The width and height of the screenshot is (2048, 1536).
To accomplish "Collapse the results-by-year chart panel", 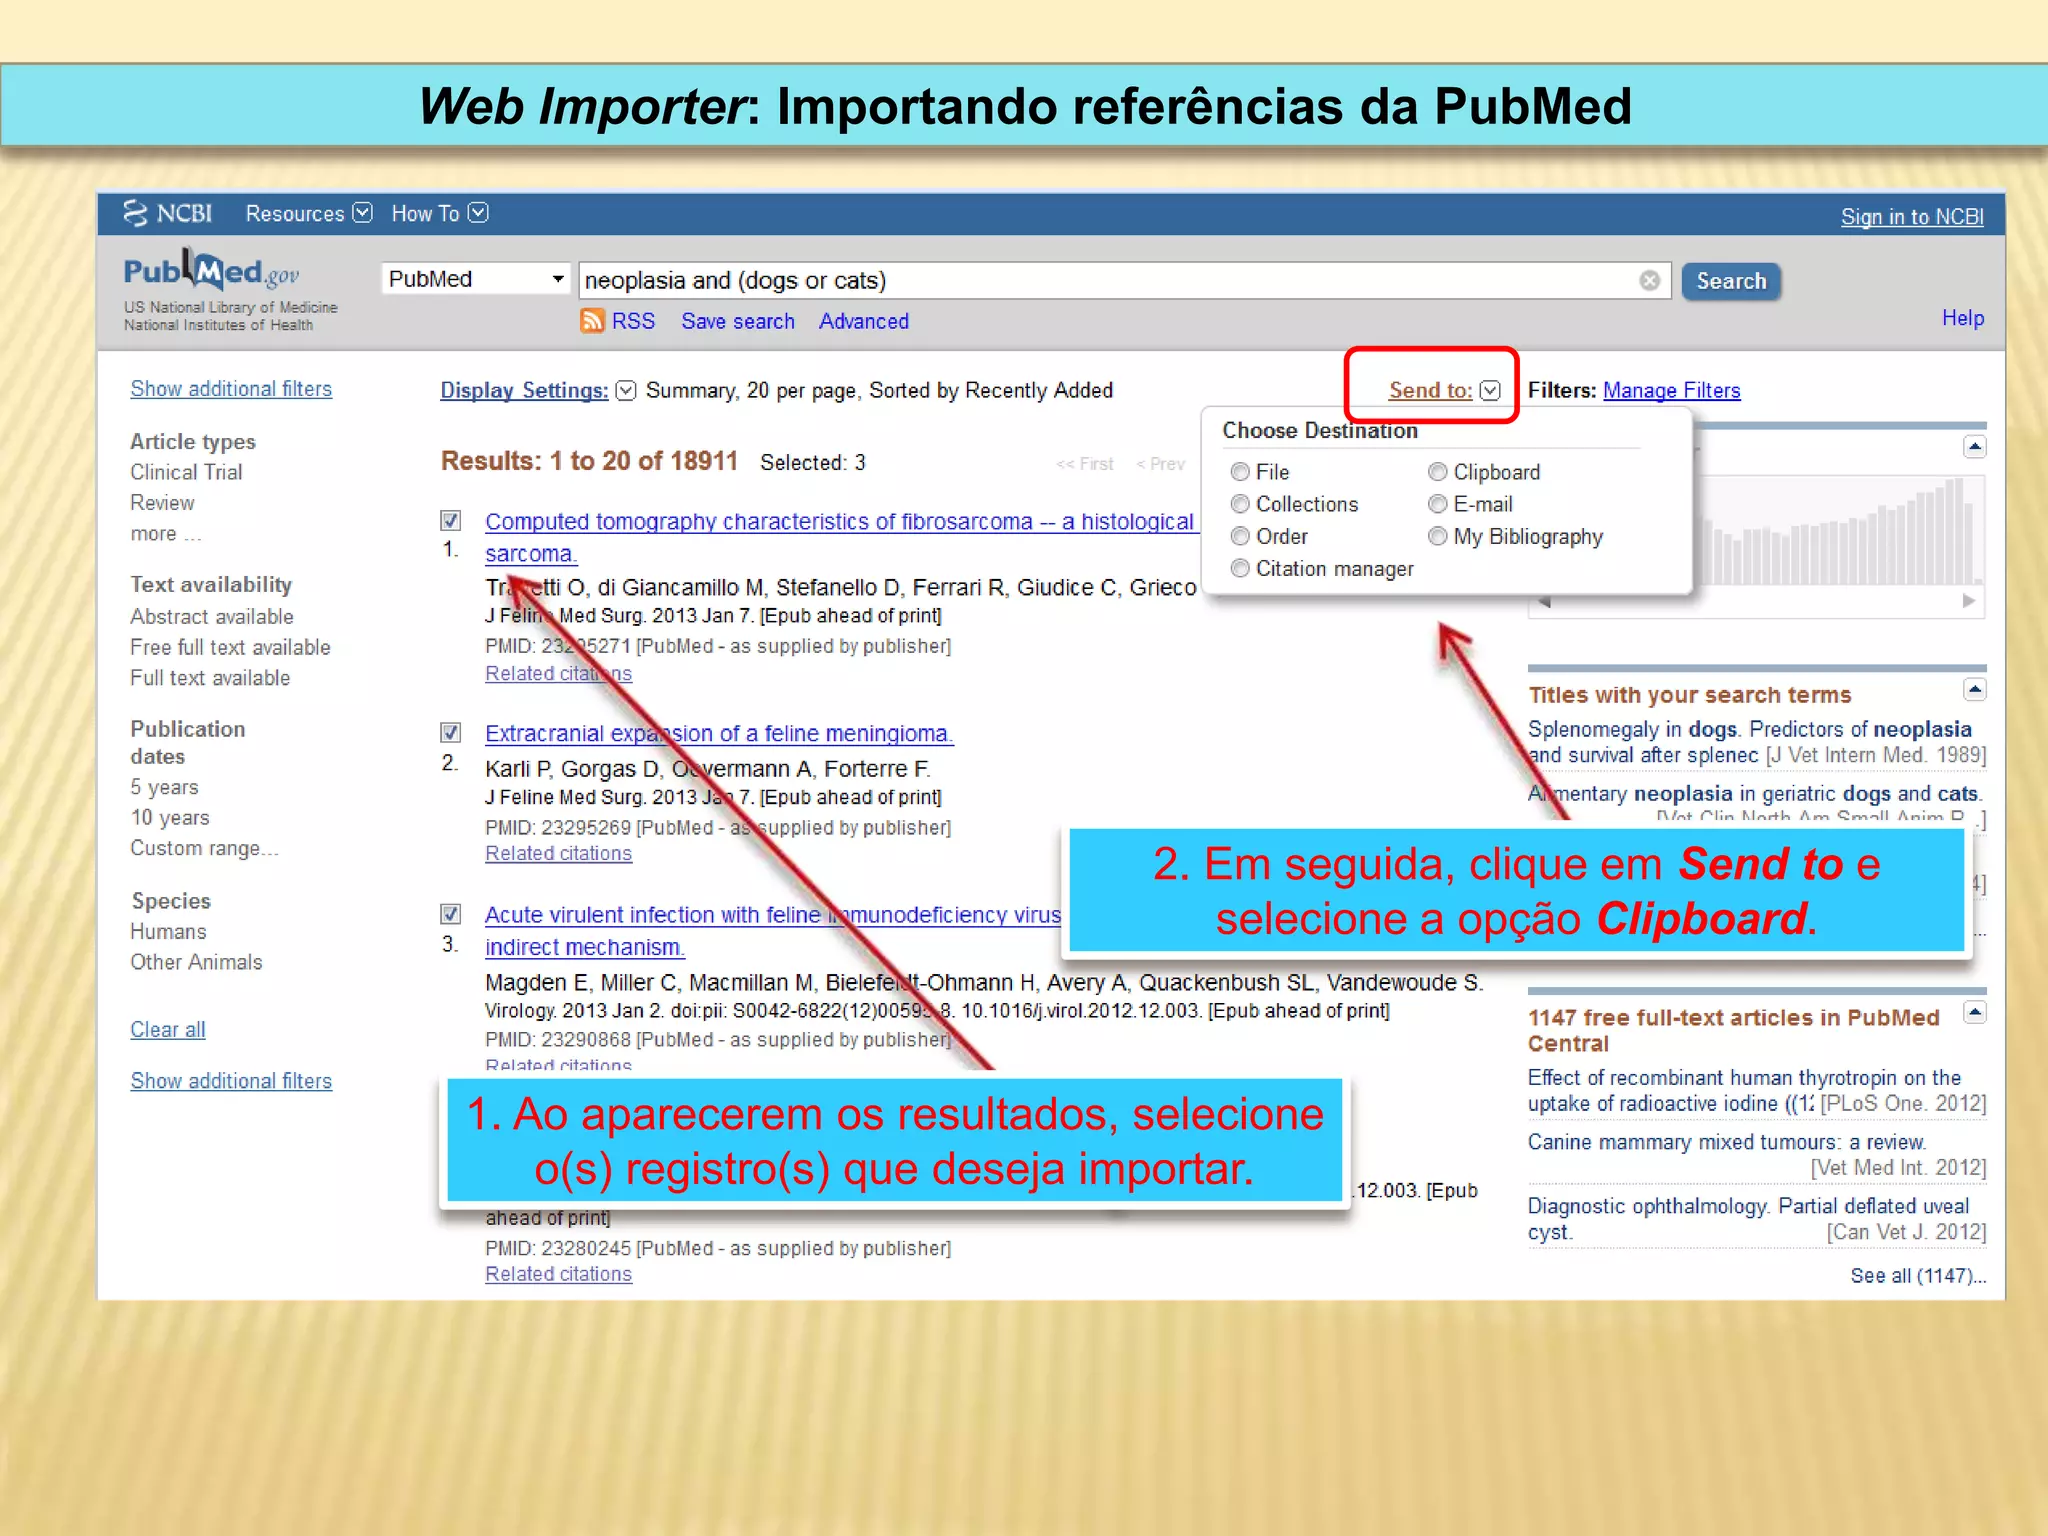I will 1974,447.
